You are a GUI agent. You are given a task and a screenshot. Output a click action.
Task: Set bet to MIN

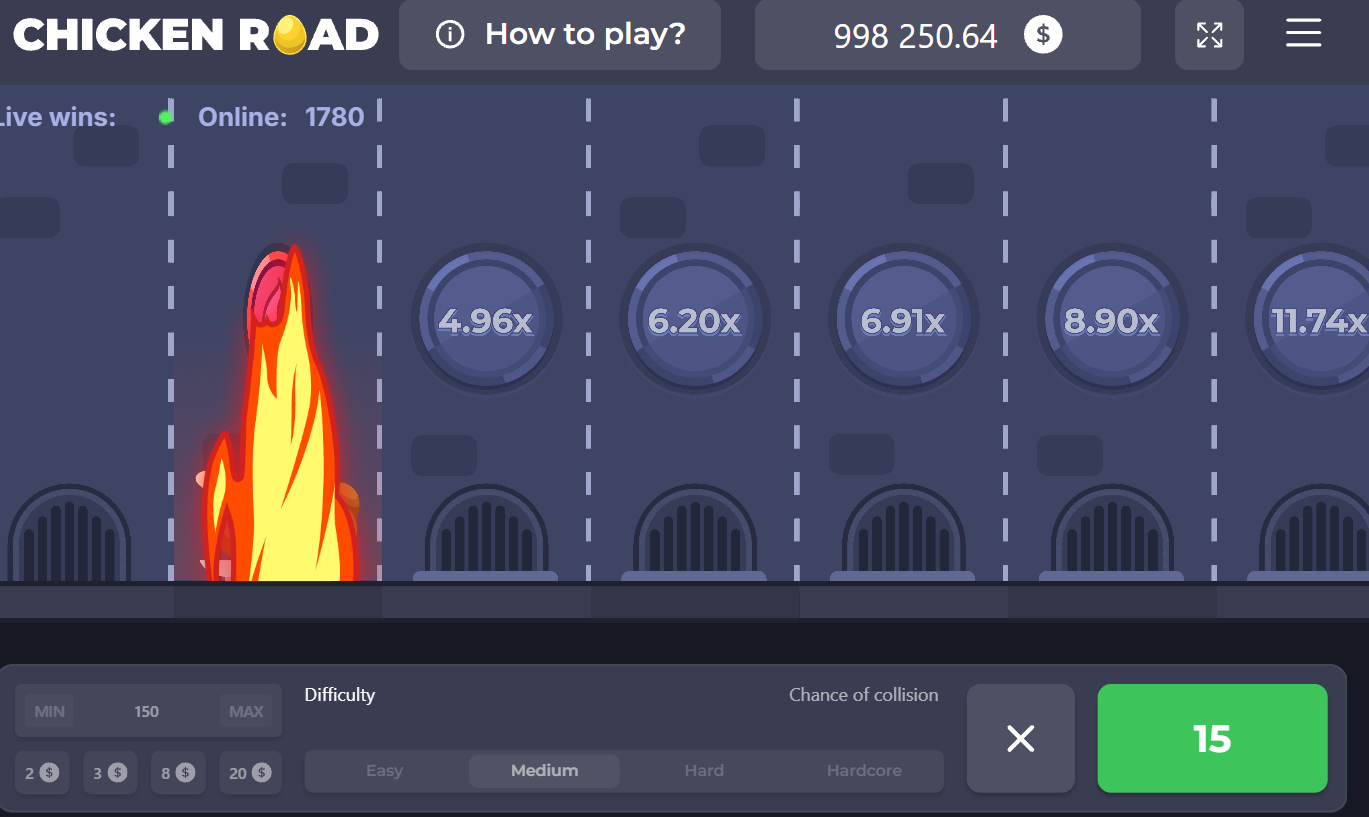coord(49,711)
